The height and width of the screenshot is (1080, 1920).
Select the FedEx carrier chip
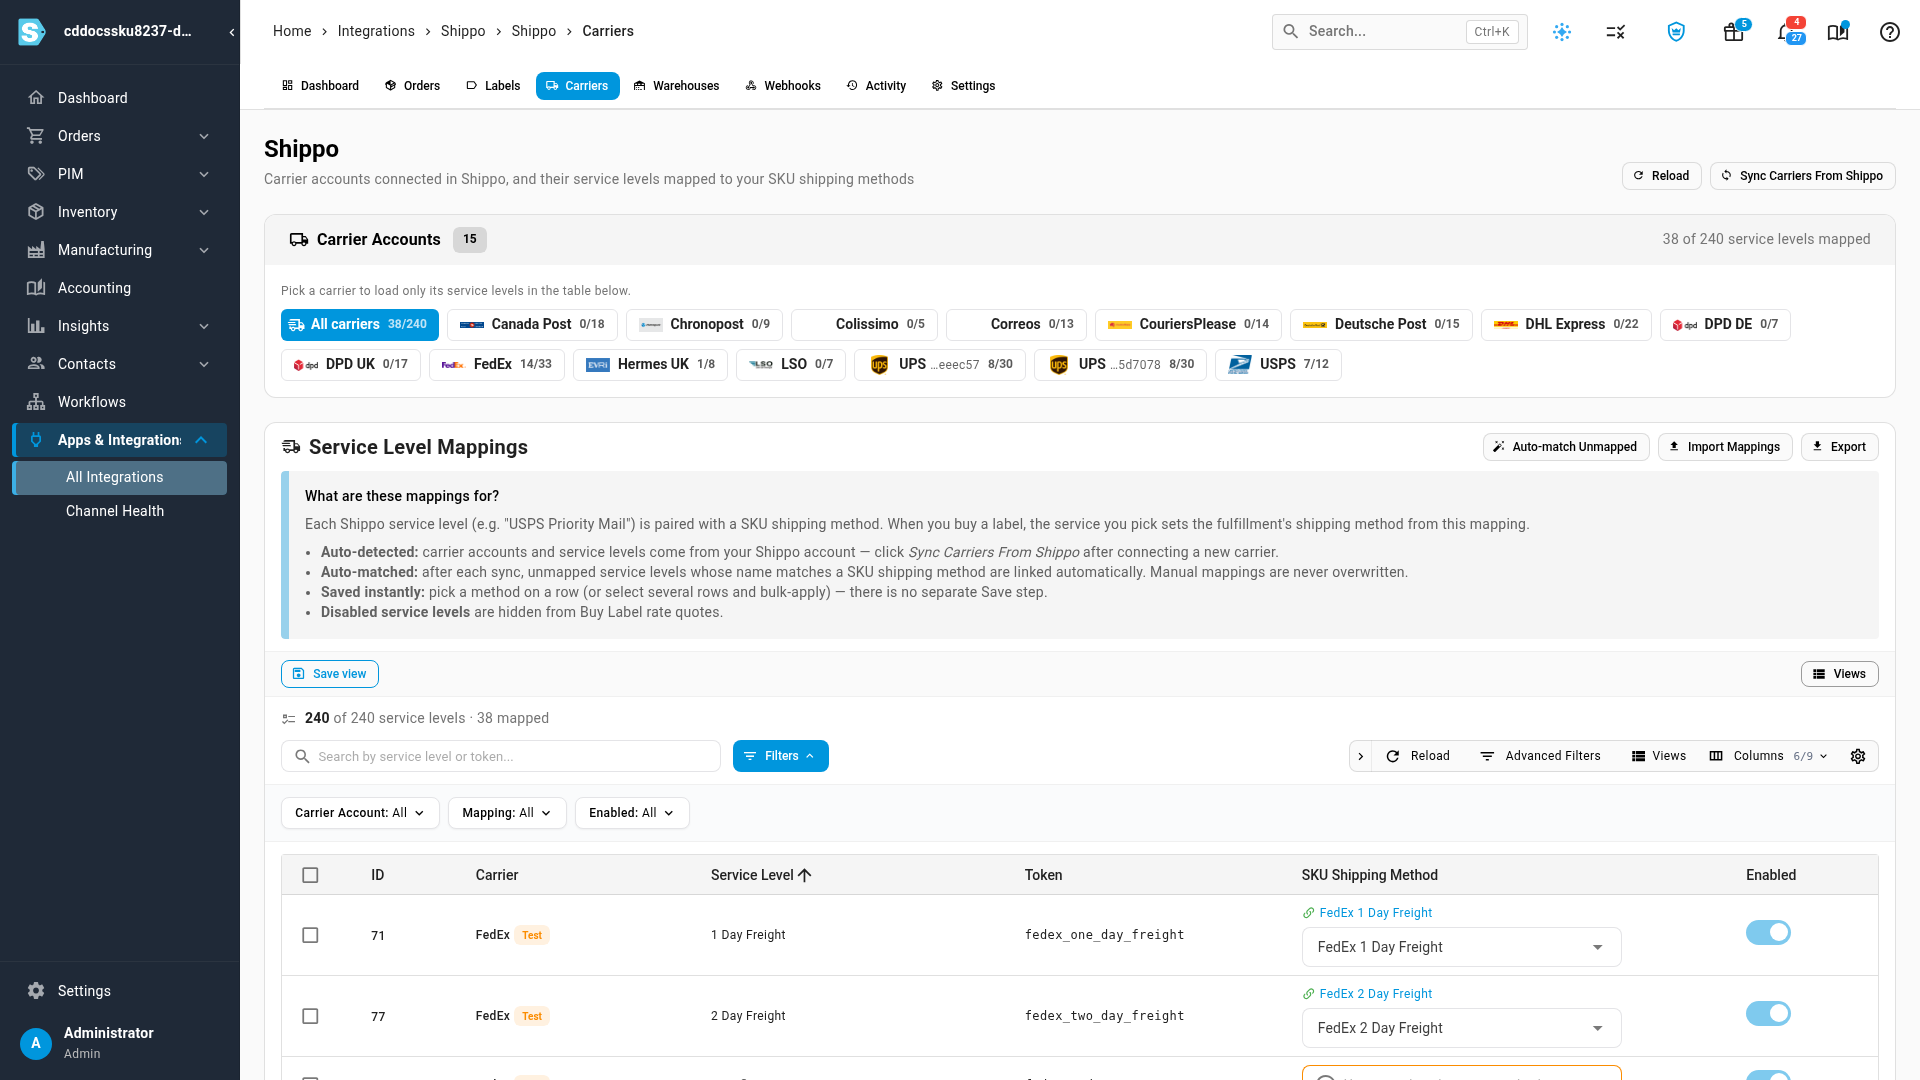[x=497, y=364]
